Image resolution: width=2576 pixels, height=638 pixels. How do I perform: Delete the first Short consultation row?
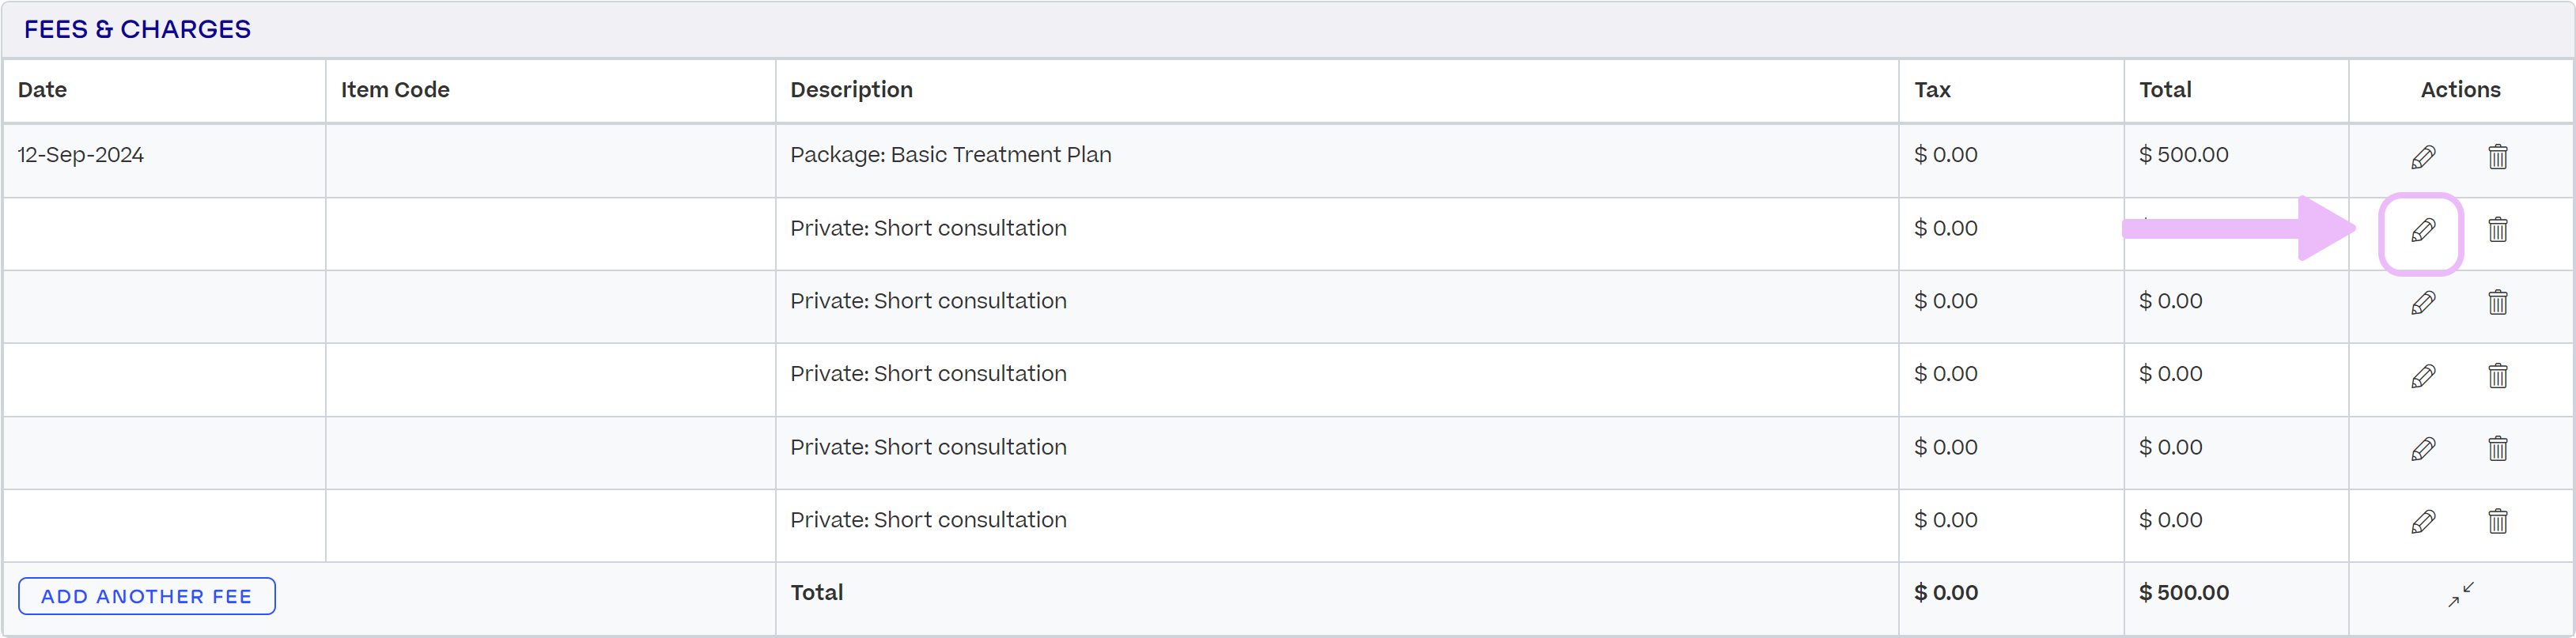(x=2497, y=230)
